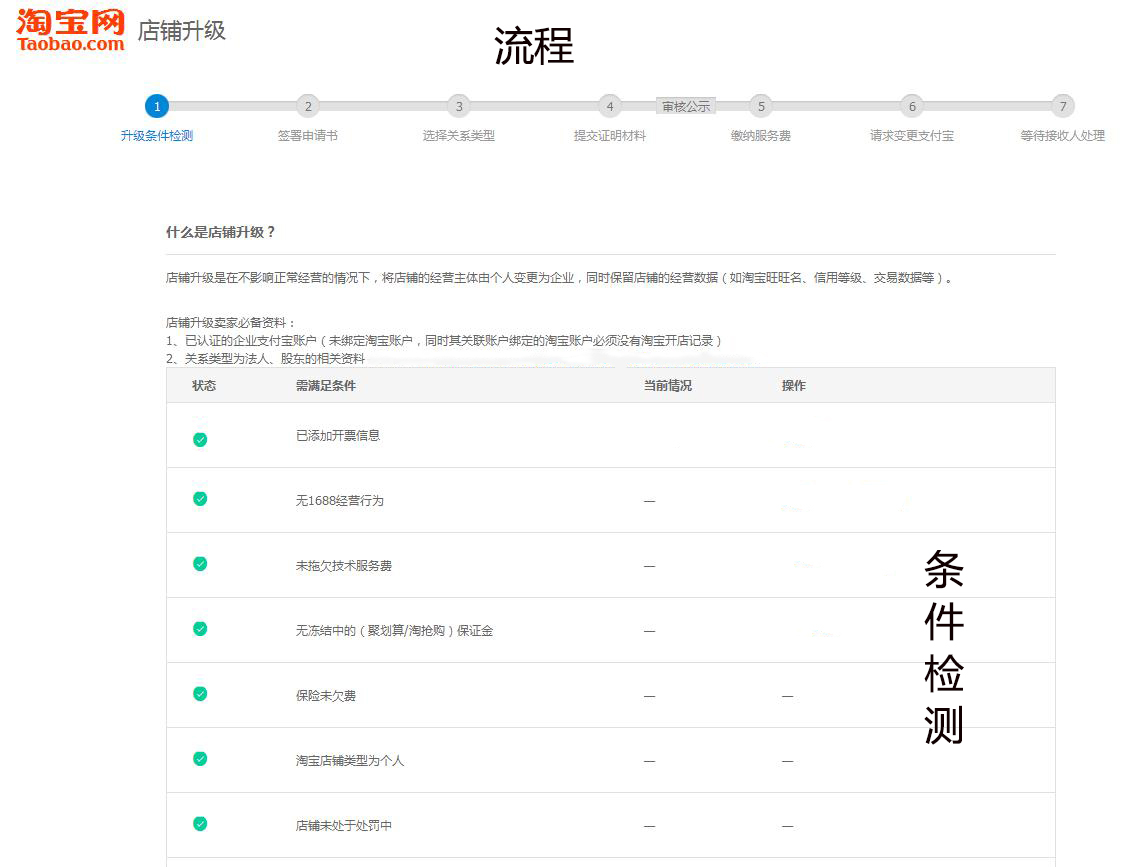Click the 选择关系类型 step label

coord(458,136)
